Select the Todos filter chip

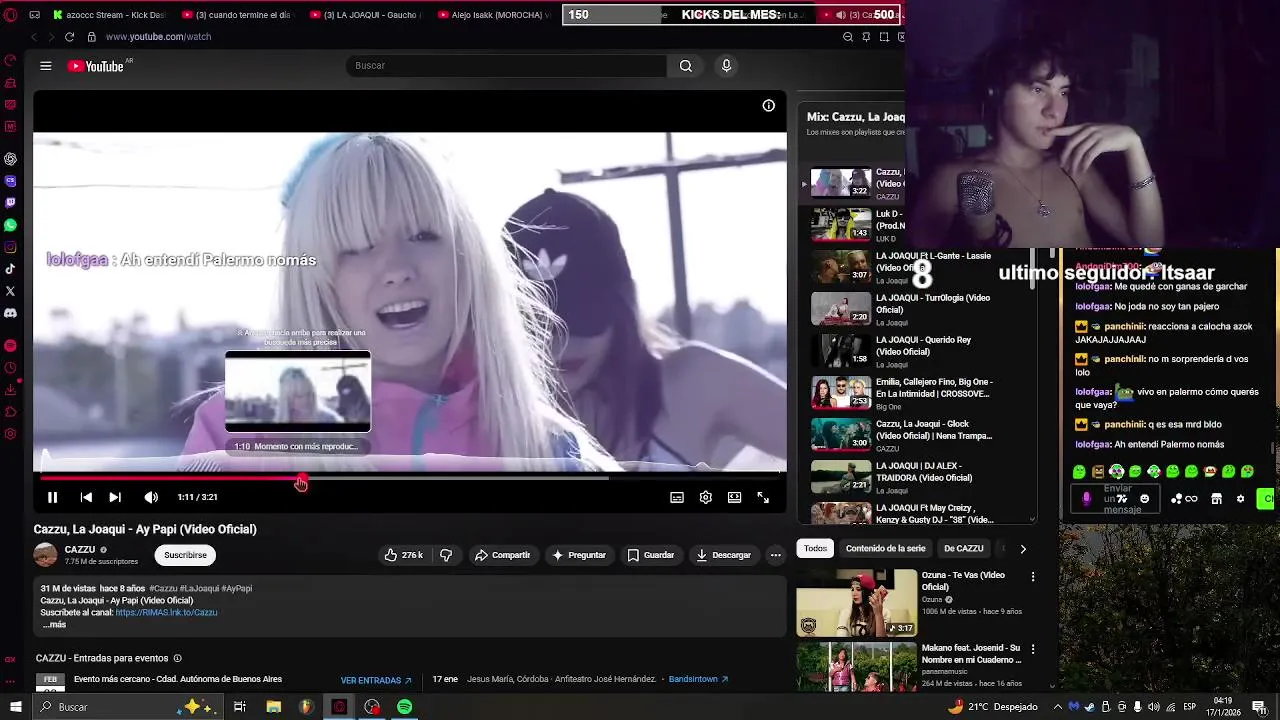pos(815,548)
